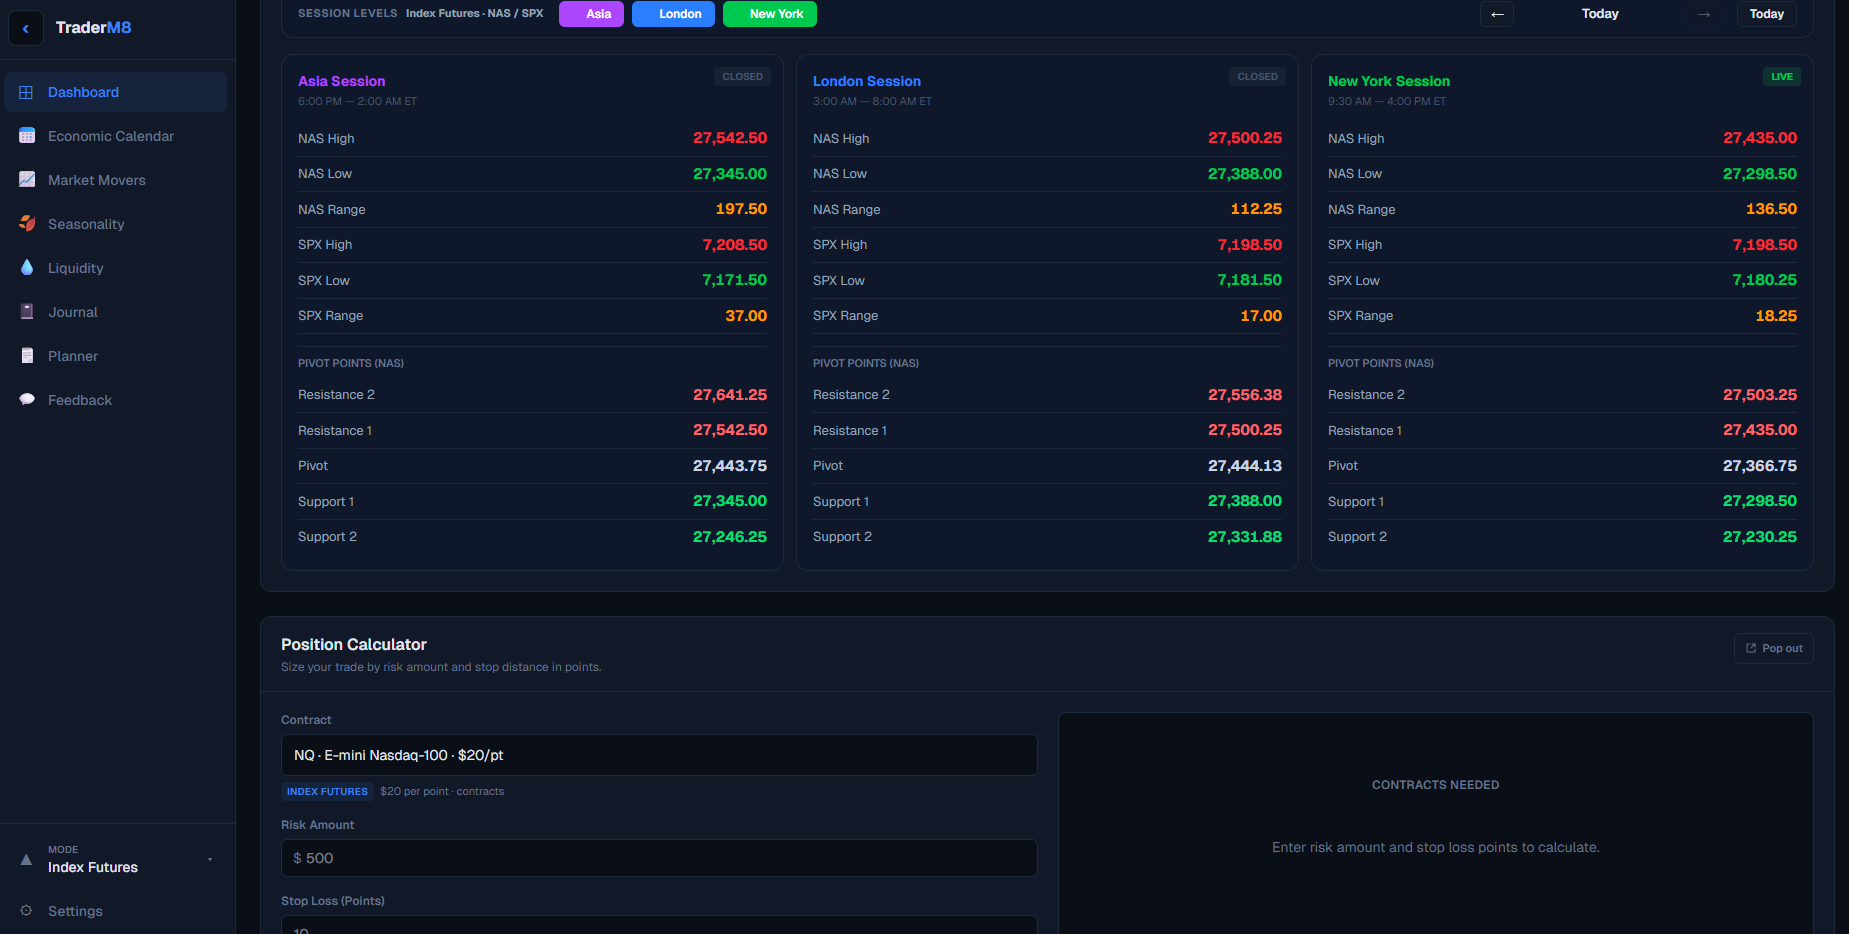Open Liquidity page
The width and height of the screenshot is (1849, 934).
(x=116, y=268)
